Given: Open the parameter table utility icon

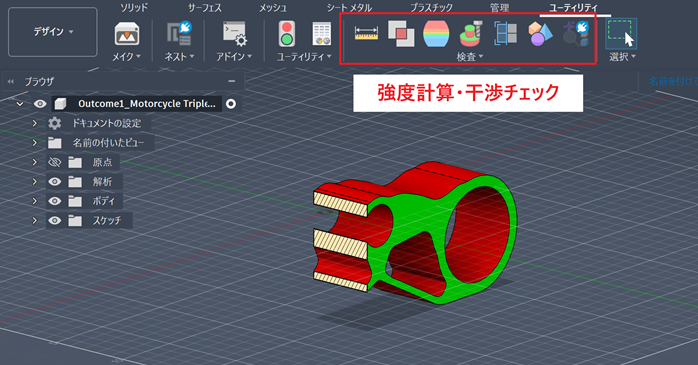Looking at the screenshot, I should click(x=321, y=34).
